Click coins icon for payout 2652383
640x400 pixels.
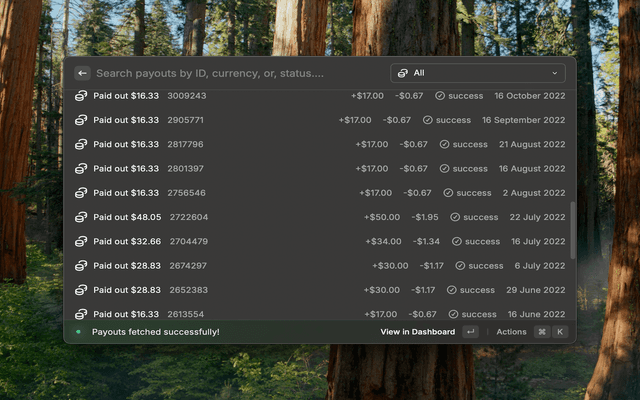click(x=82, y=290)
